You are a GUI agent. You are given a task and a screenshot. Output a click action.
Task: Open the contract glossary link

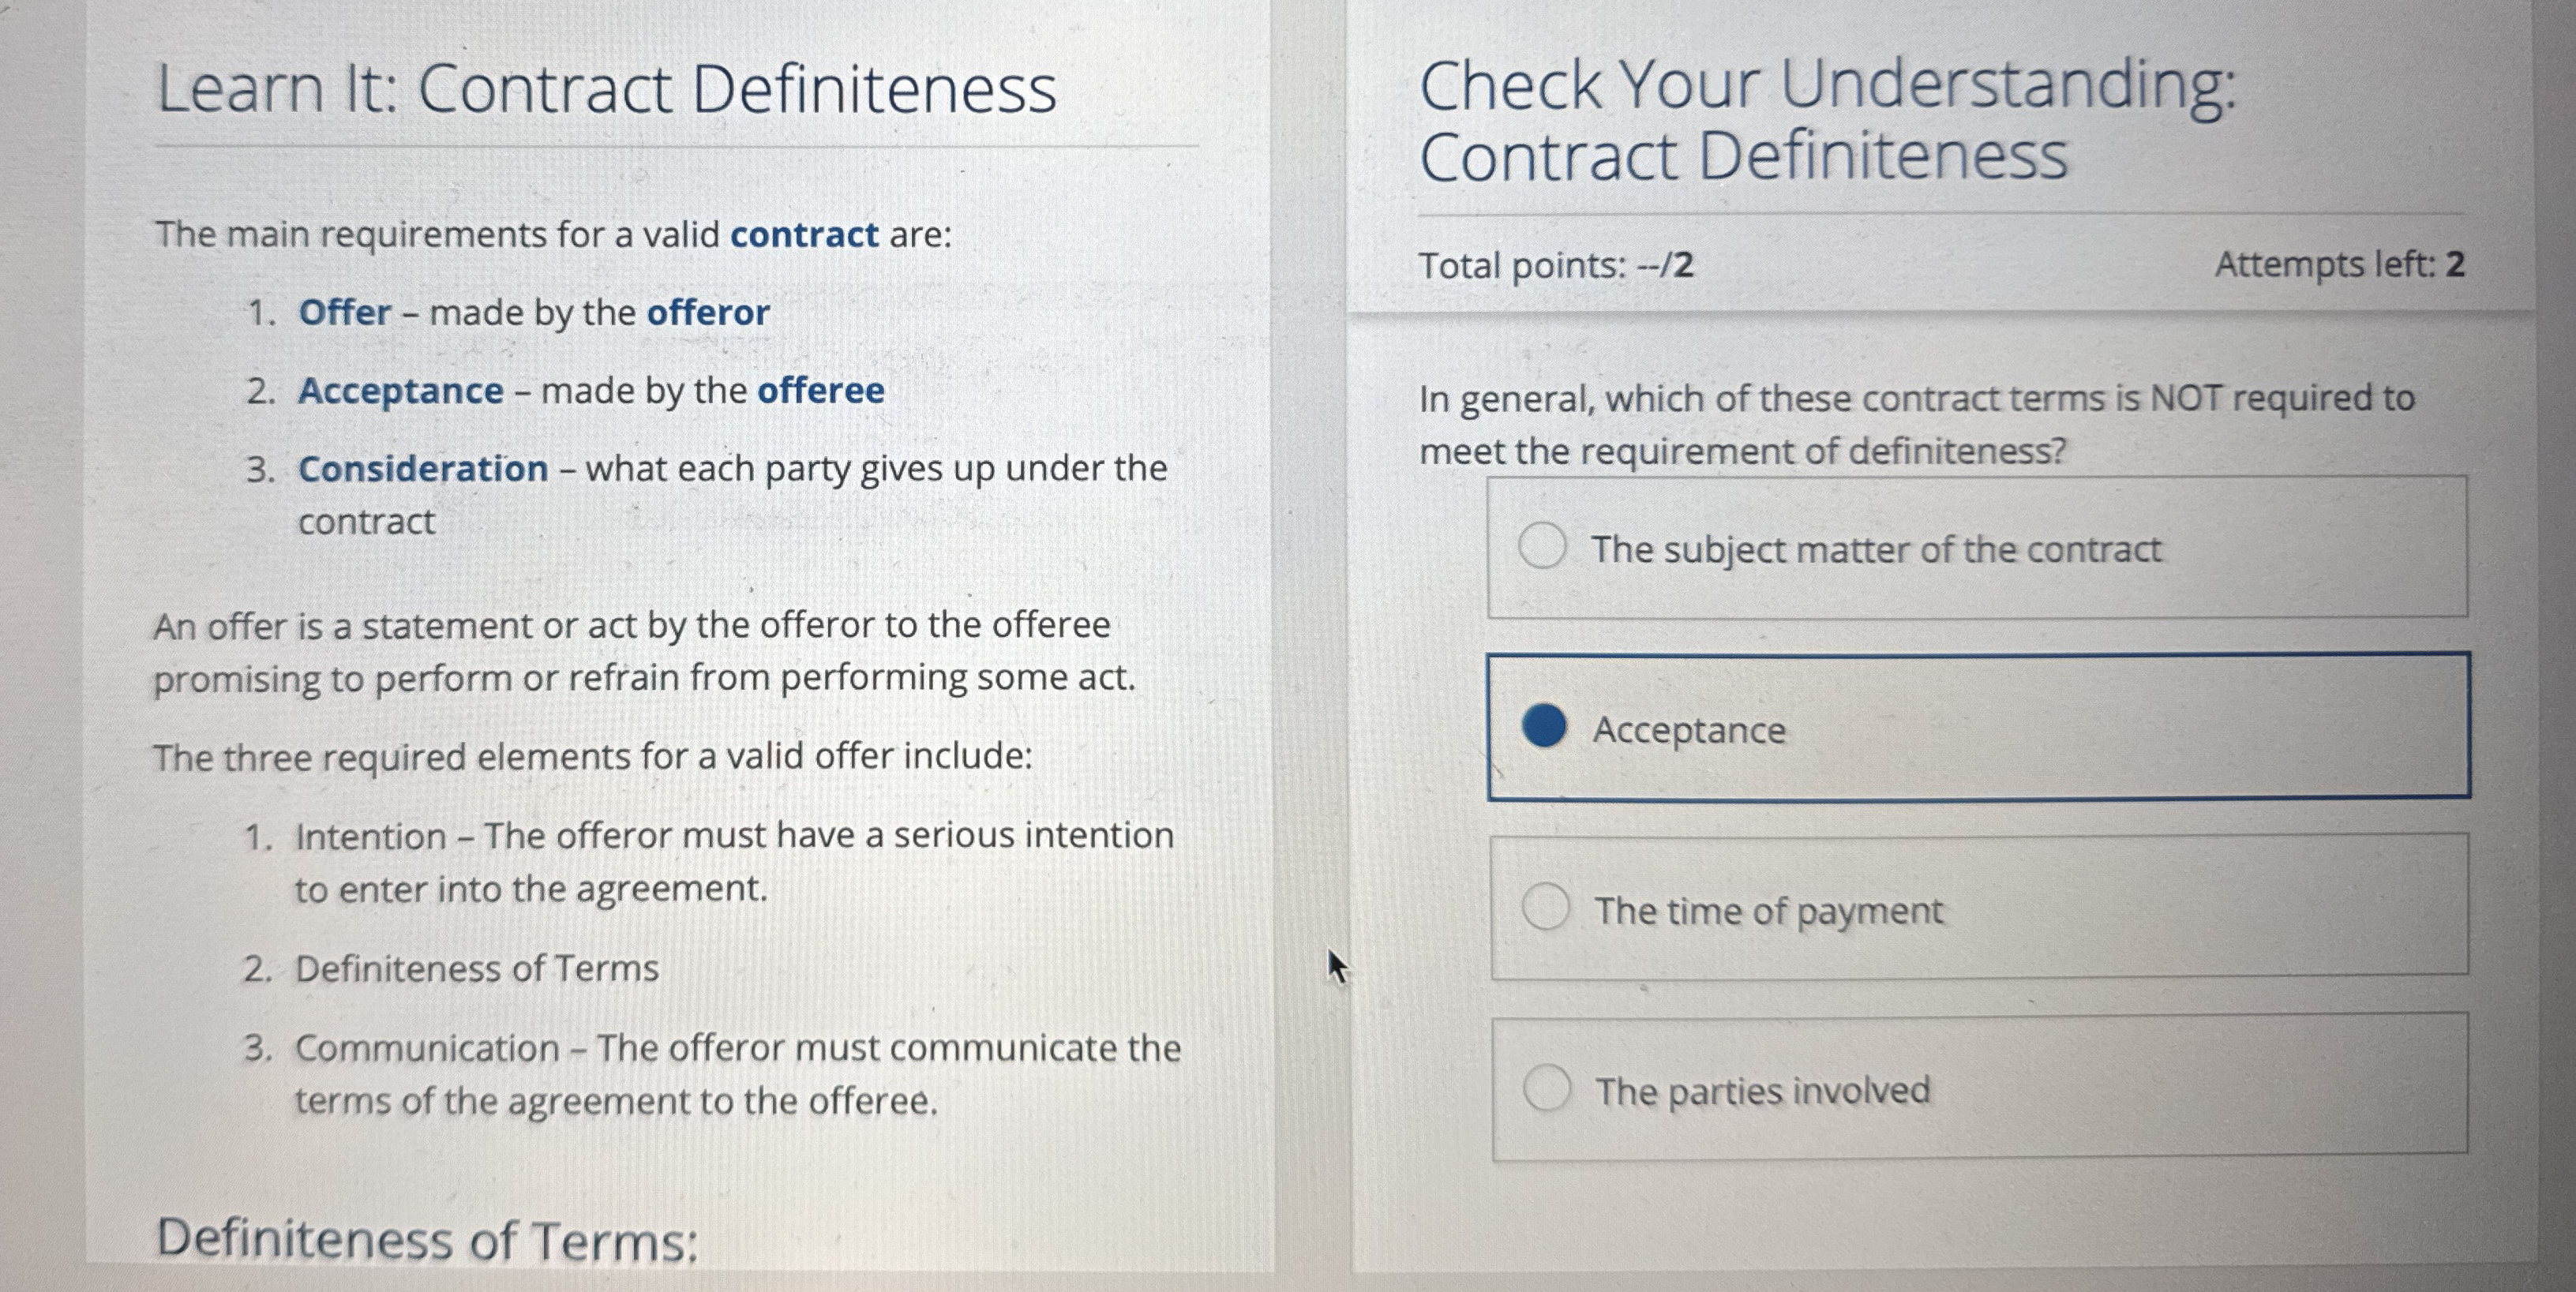805,234
